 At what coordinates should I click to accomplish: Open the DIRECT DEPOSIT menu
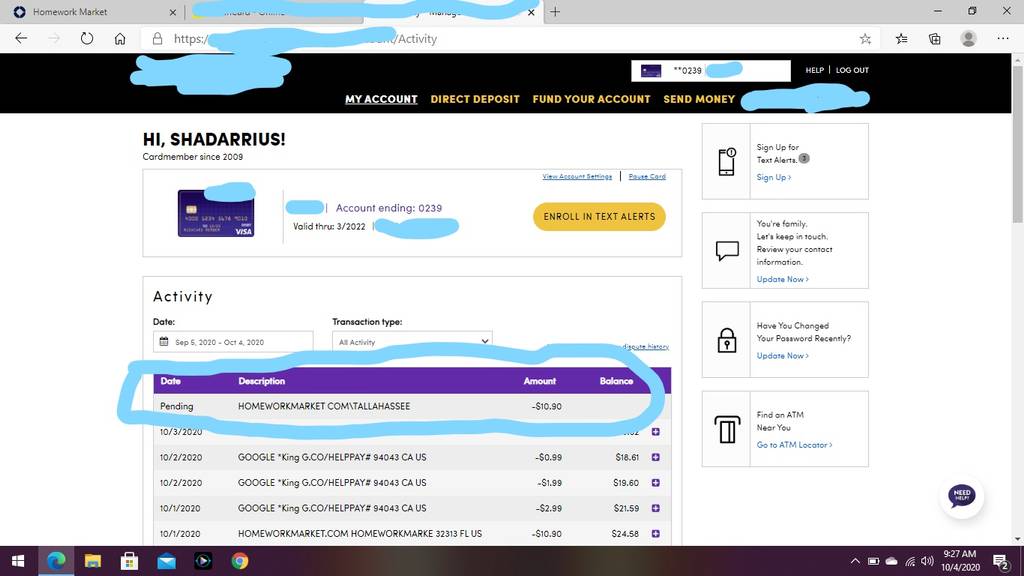[x=475, y=99]
